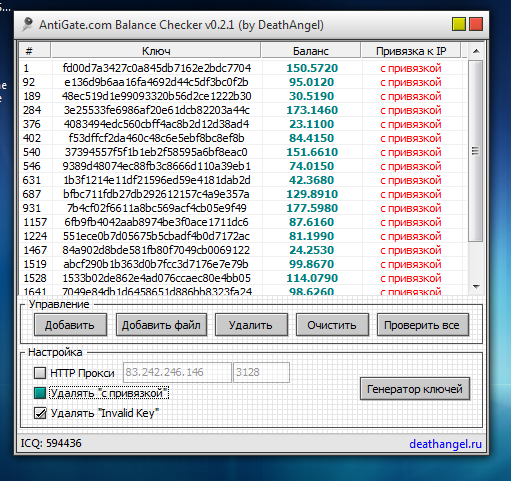Click the scrollbar up arrow
The image size is (511, 481).
click(476, 51)
